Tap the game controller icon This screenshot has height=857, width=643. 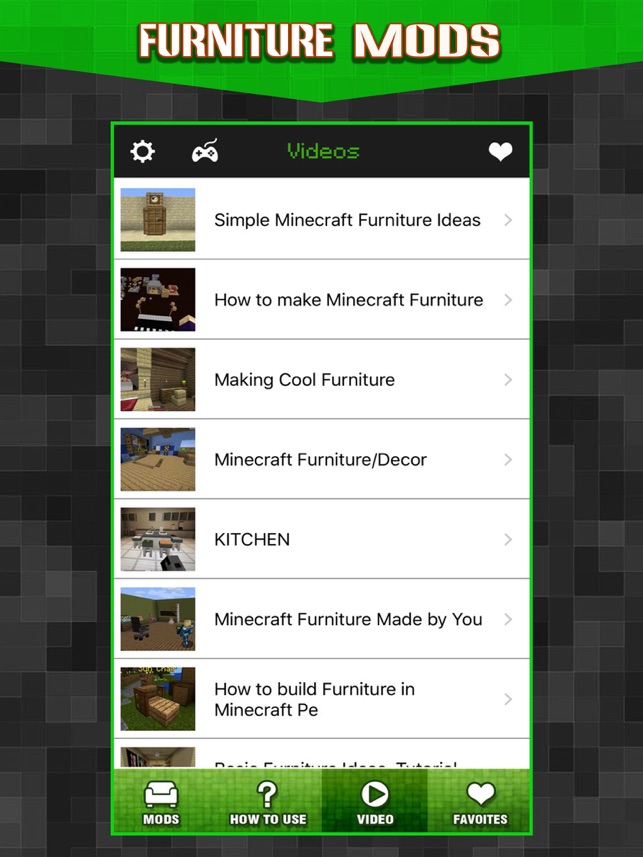(x=205, y=151)
